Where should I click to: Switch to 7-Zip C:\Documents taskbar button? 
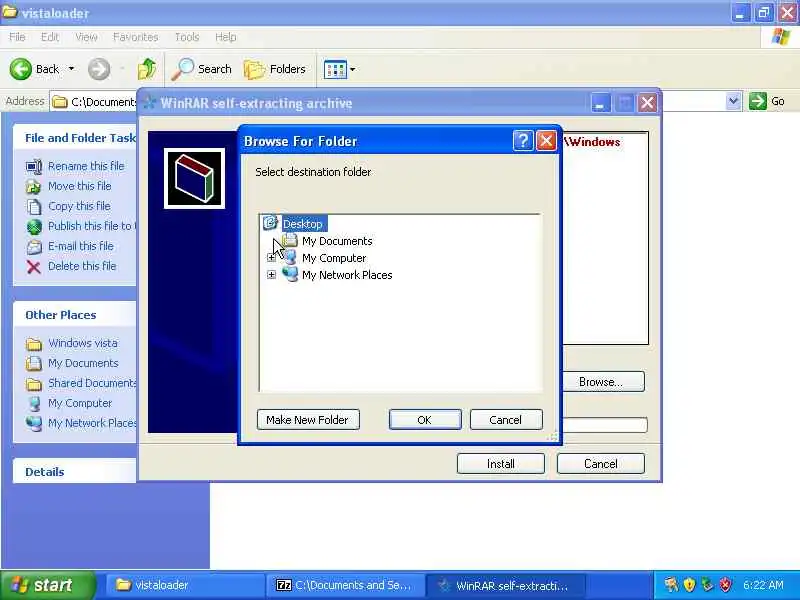tap(344, 585)
